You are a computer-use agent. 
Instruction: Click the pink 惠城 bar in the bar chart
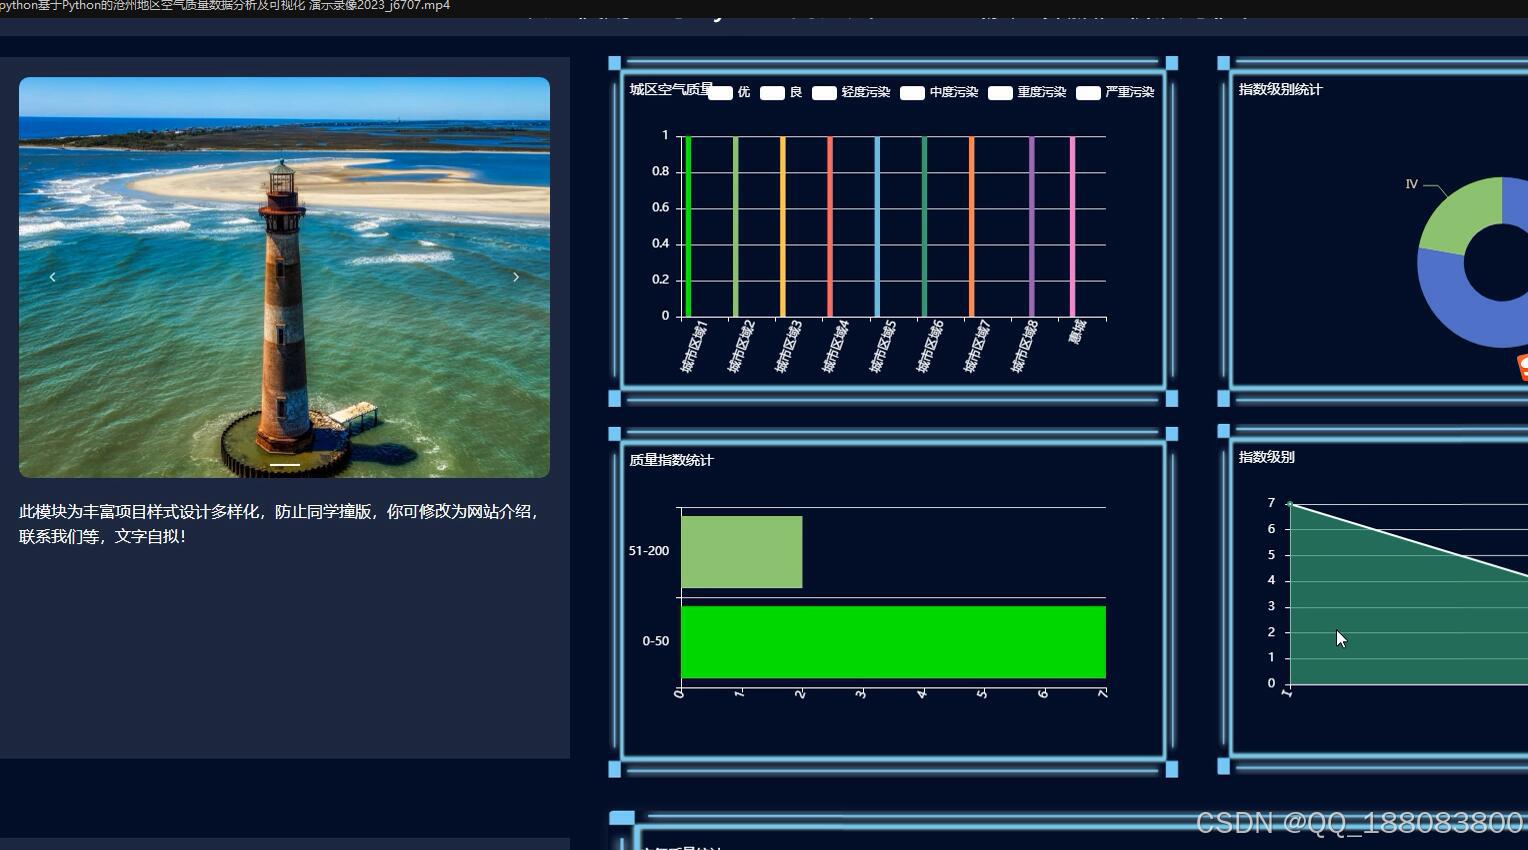click(x=1070, y=225)
